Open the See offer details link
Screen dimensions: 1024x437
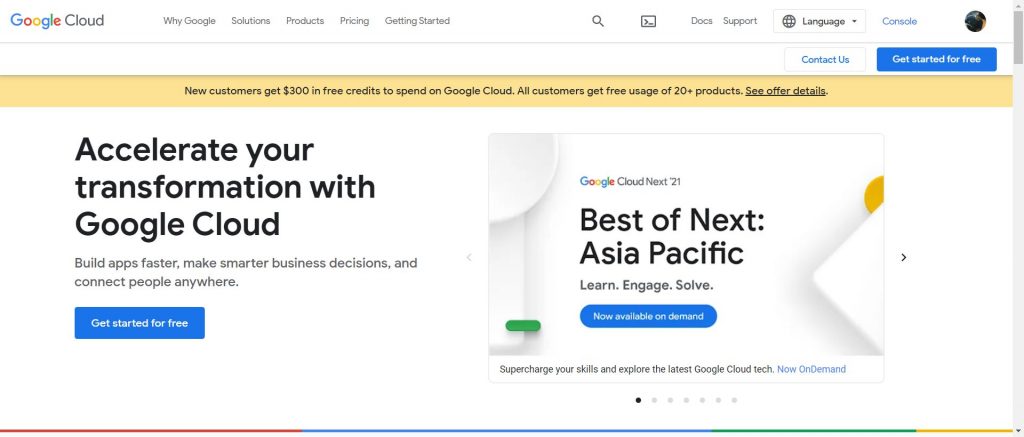click(x=786, y=91)
